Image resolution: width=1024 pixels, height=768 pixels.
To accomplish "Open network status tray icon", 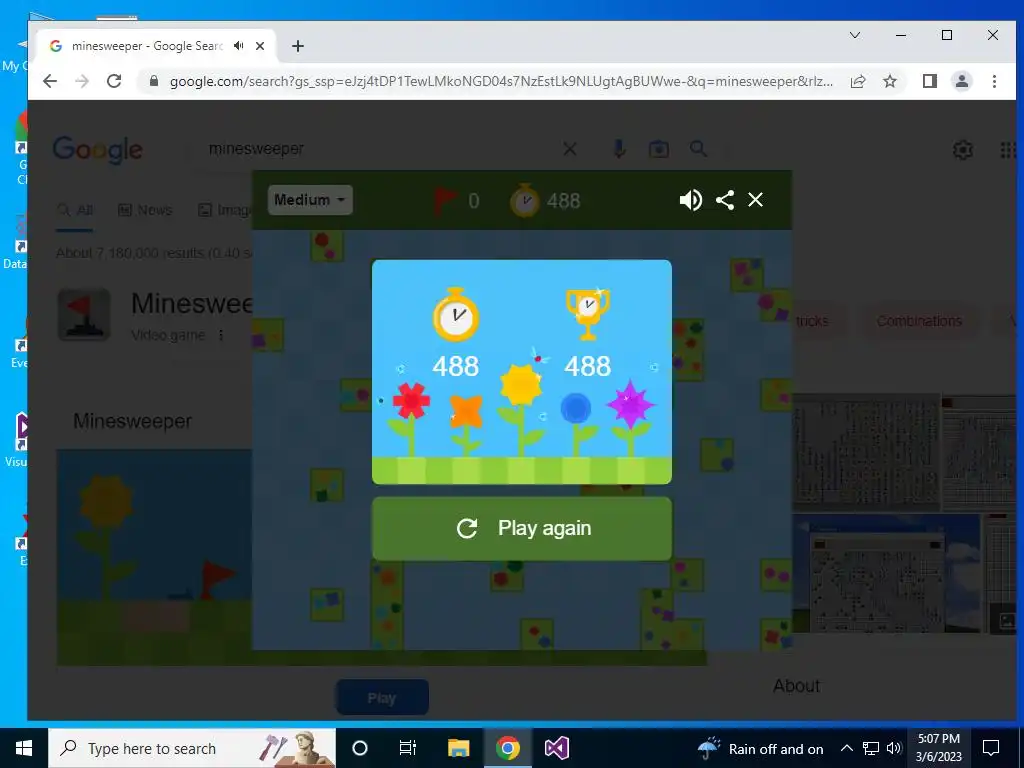I will point(871,748).
